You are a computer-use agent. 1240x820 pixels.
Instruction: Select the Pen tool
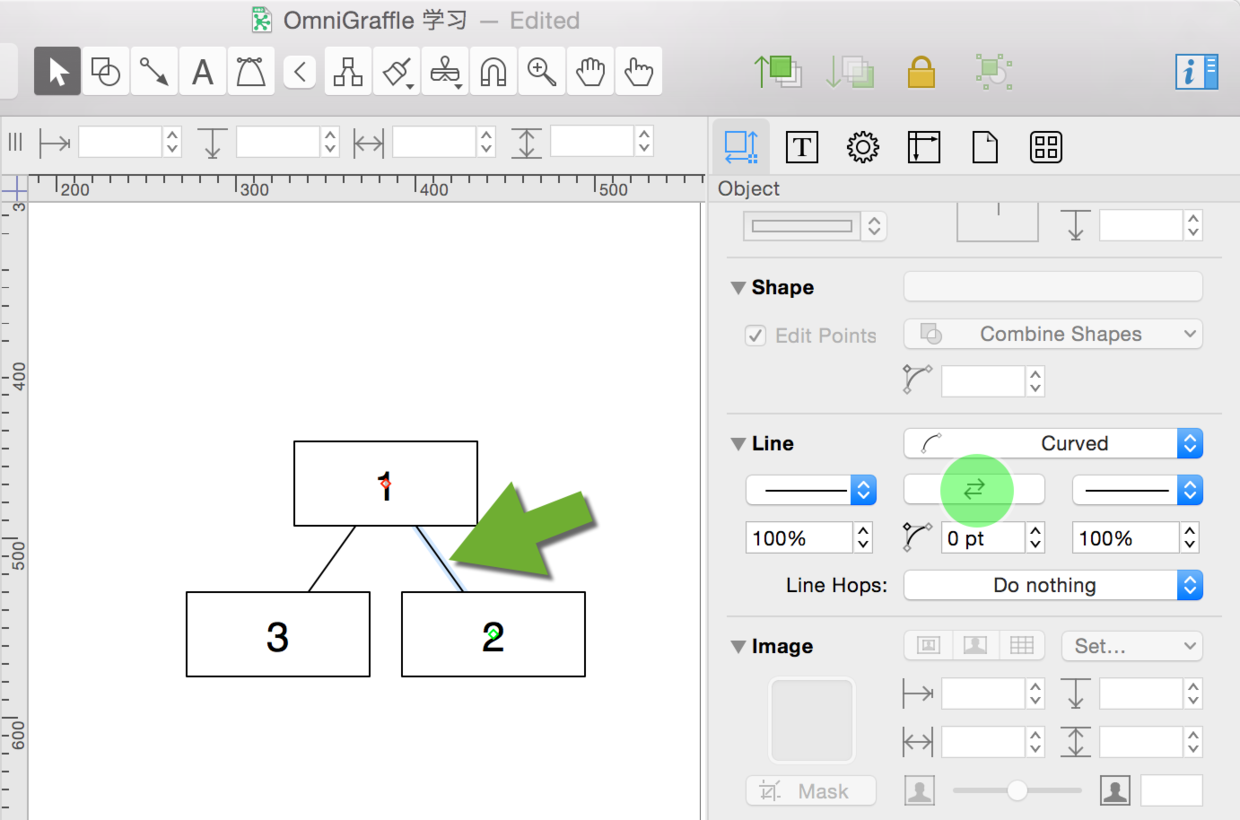click(x=251, y=71)
